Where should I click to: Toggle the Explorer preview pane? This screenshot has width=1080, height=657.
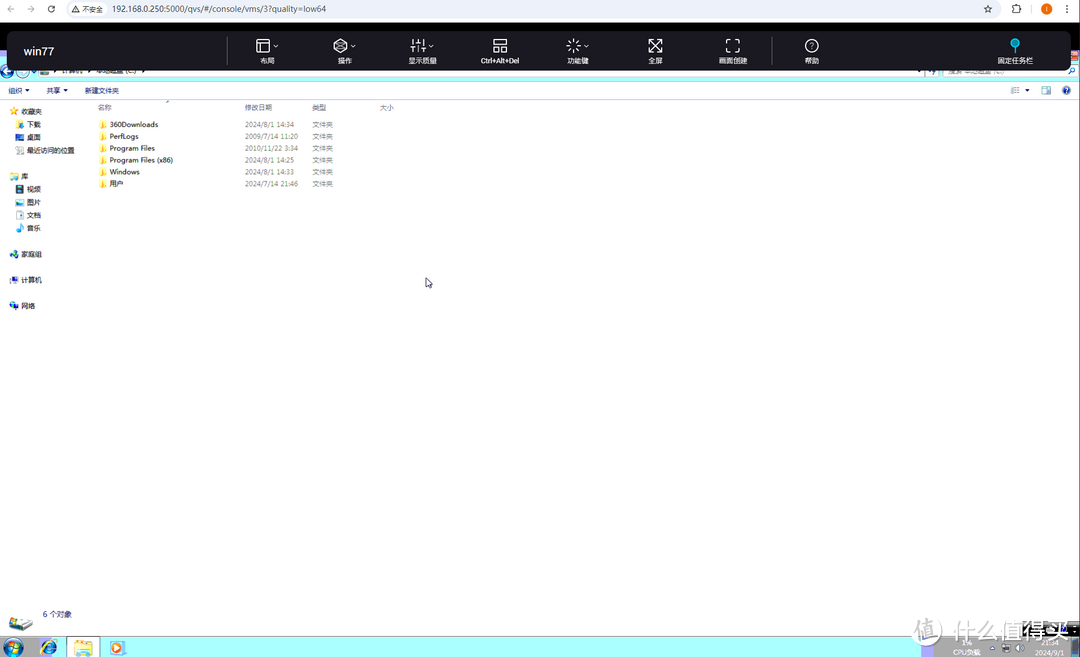click(1046, 90)
